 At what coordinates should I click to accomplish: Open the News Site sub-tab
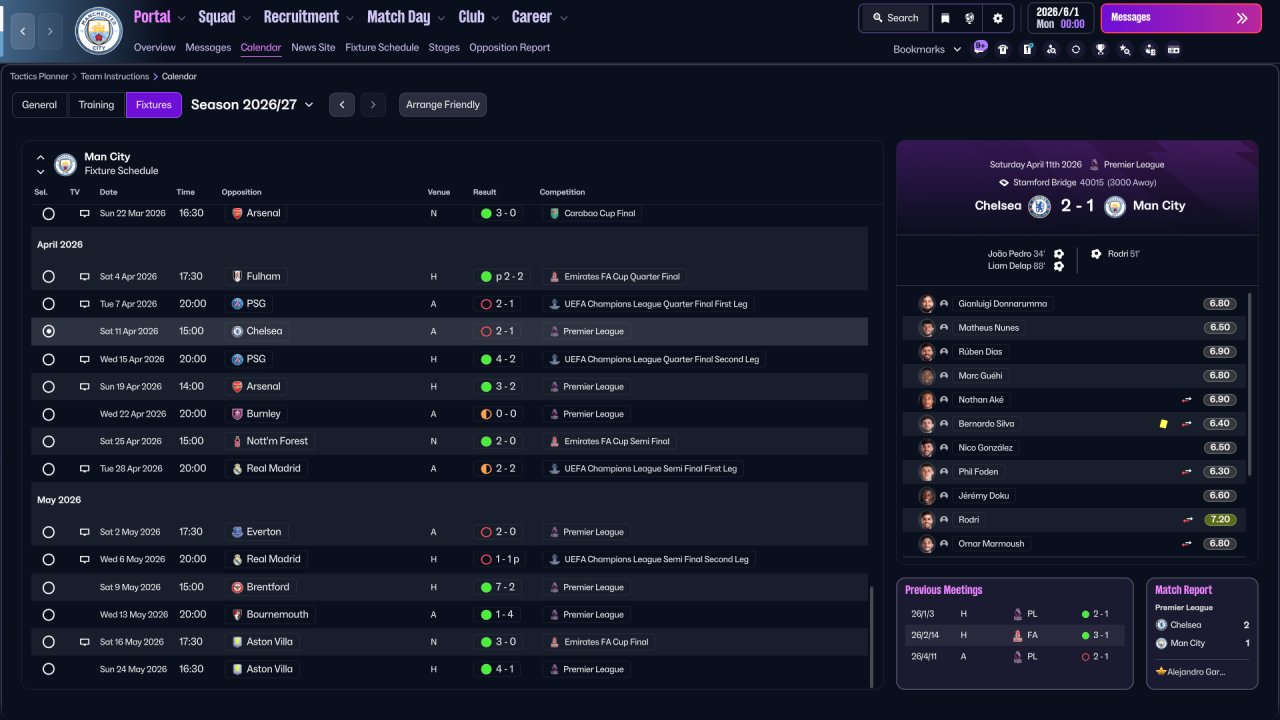(313, 47)
